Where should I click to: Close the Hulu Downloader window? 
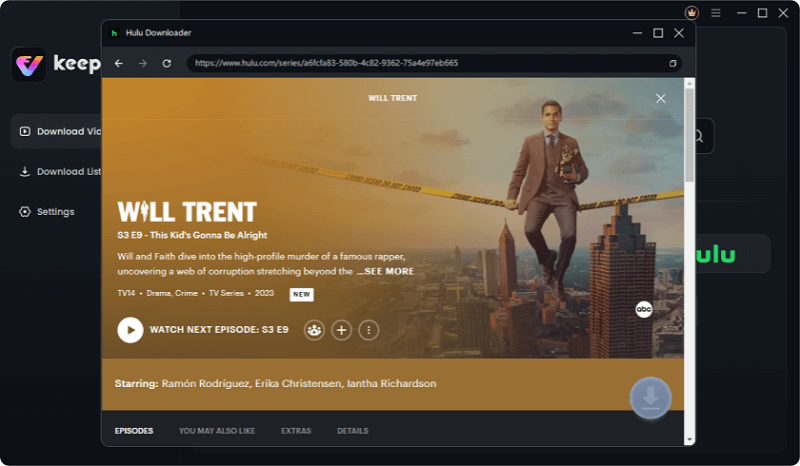(679, 33)
